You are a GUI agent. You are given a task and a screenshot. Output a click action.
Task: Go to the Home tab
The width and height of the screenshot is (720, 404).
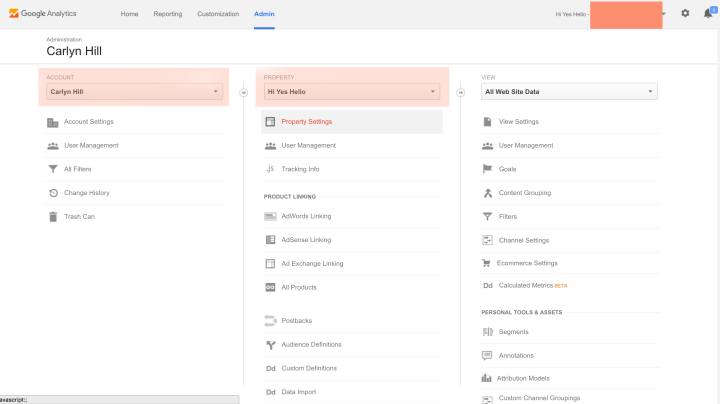pos(129,14)
